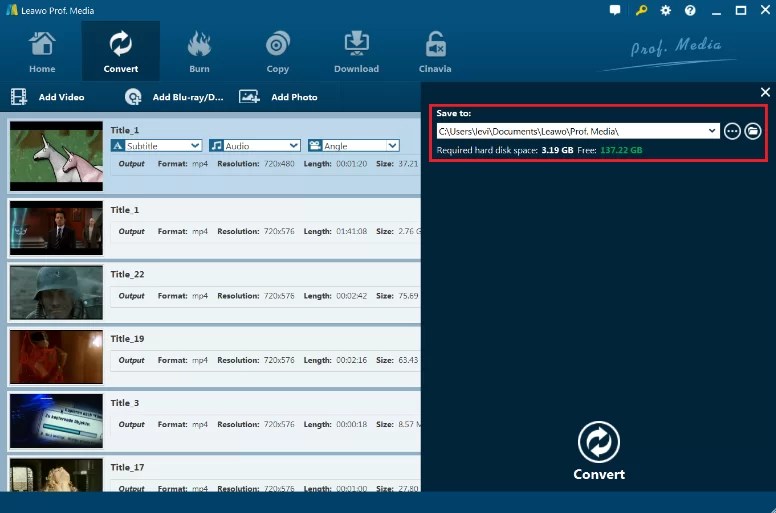
Task: Close the Save to side panel
Action: pyautogui.click(x=765, y=92)
